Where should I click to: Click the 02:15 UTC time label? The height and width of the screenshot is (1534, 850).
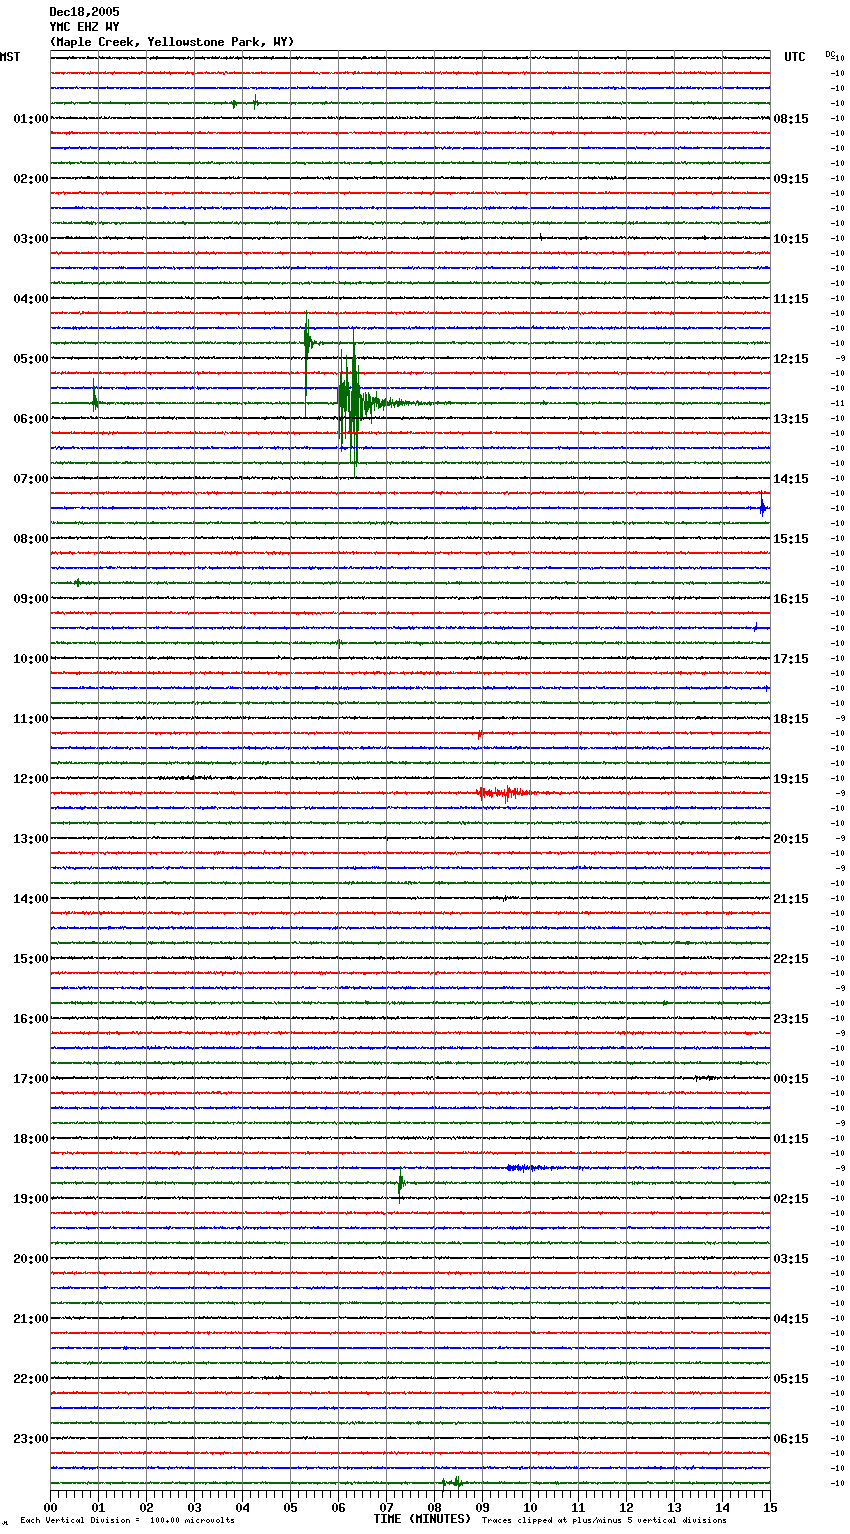(x=791, y=1199)
